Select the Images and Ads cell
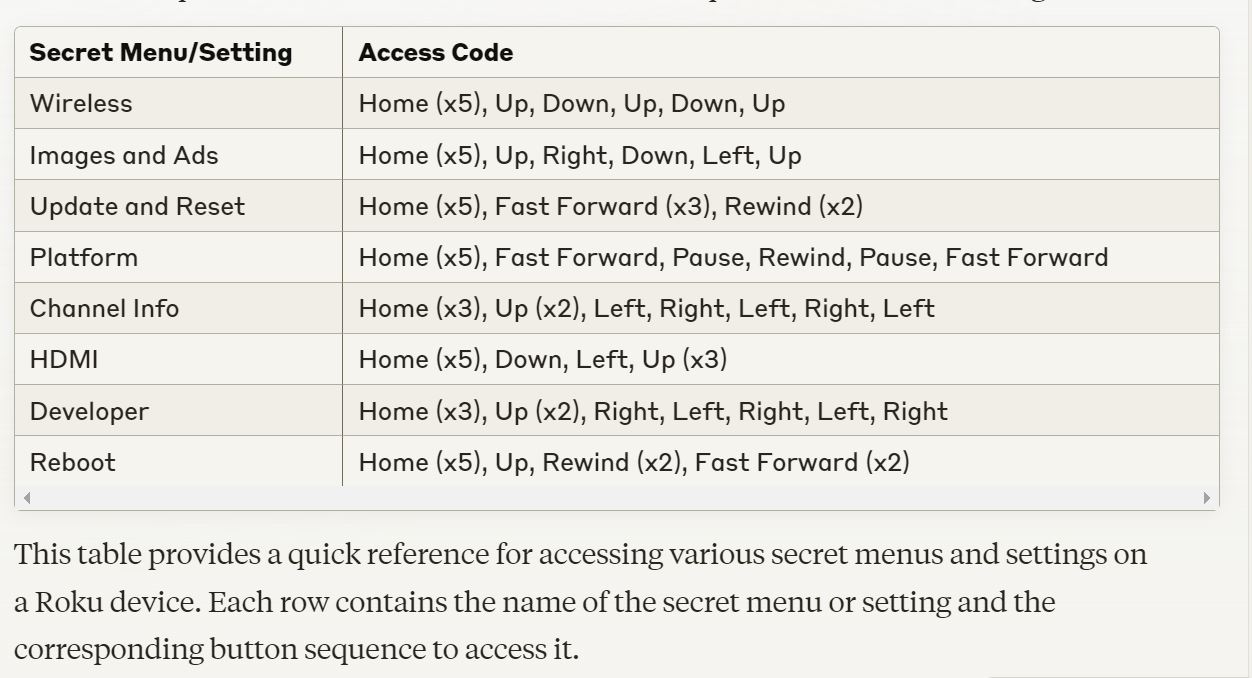This screenshot has height=678, width=1252. tap(124, 156)
